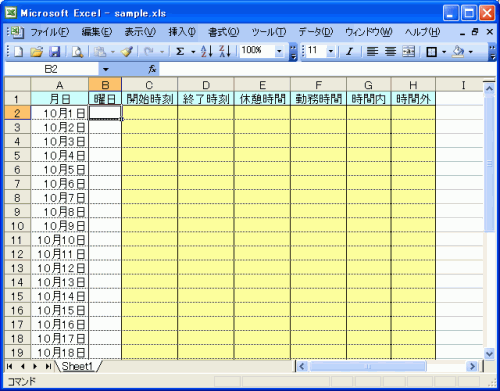The width and height of the screenshot is (500, 391).
Task: Open the 挿入(I) menu
Action: 182,32
